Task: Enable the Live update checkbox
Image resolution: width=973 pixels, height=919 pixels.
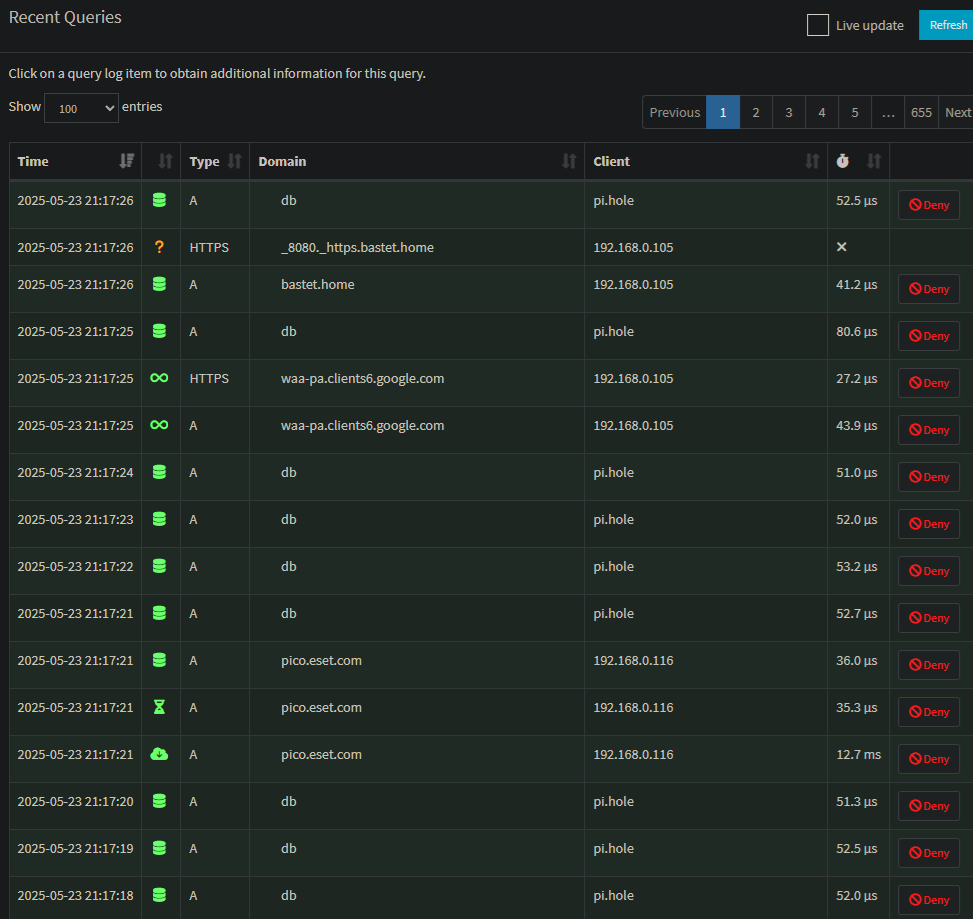Action: click(x=817, y=25)
